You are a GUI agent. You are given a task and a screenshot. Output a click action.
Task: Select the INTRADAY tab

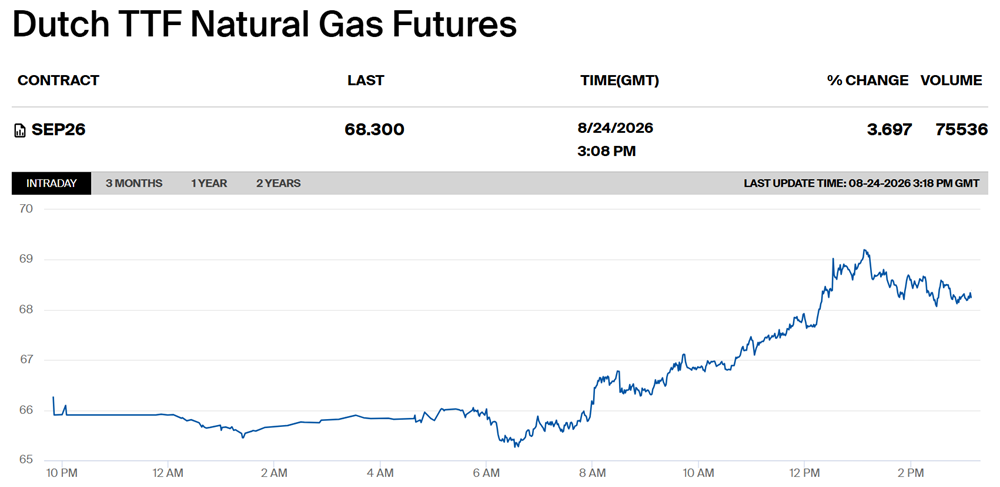tap(52, 184)
